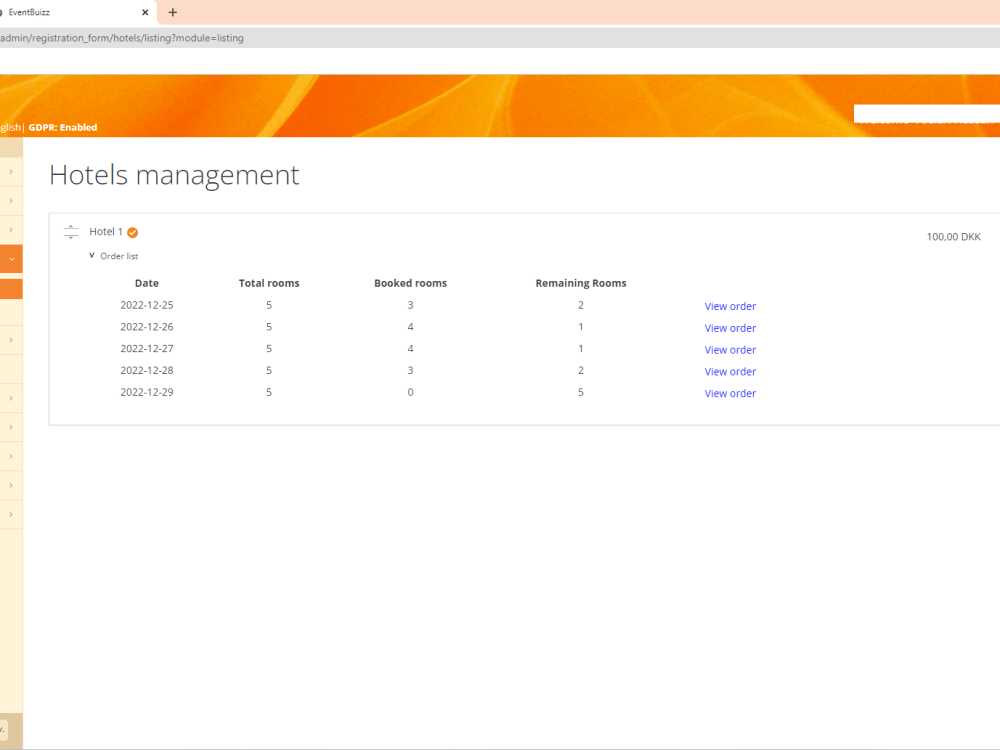
Task: View order for 2022-12-25
Action: [730, 306]
